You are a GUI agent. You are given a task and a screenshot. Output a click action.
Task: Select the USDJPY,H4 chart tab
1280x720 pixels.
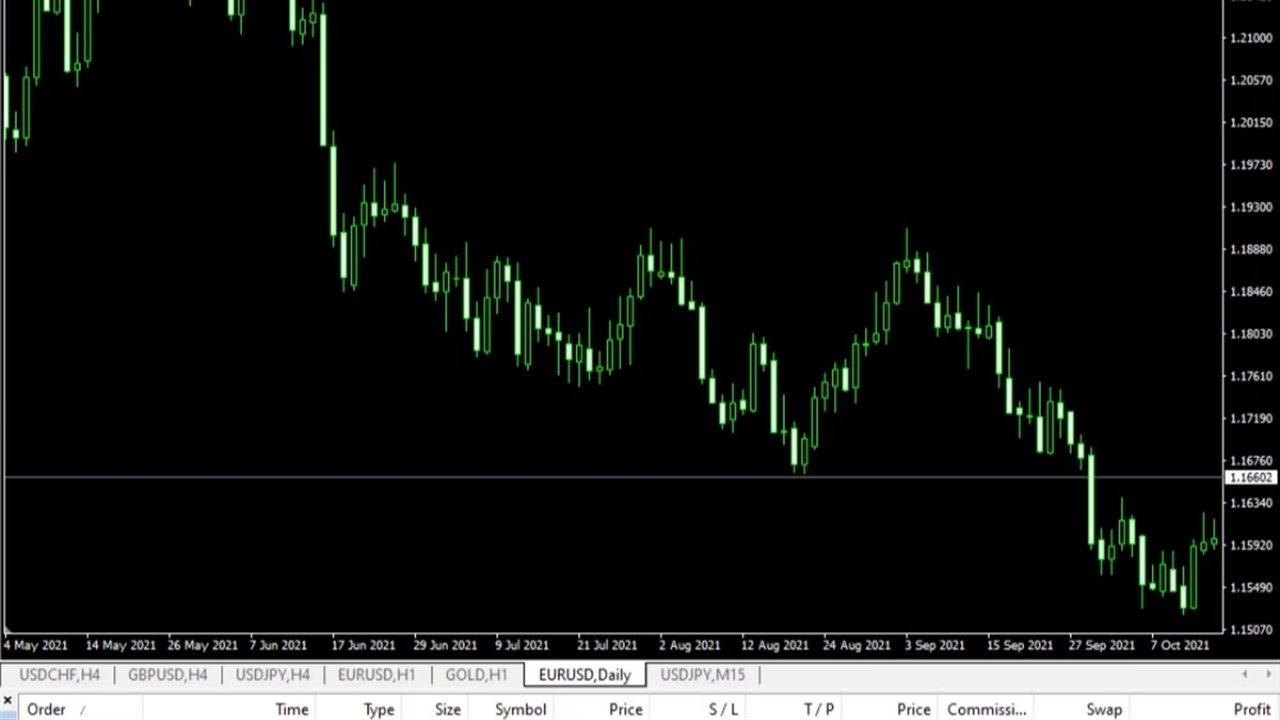(x=272, y=675)
